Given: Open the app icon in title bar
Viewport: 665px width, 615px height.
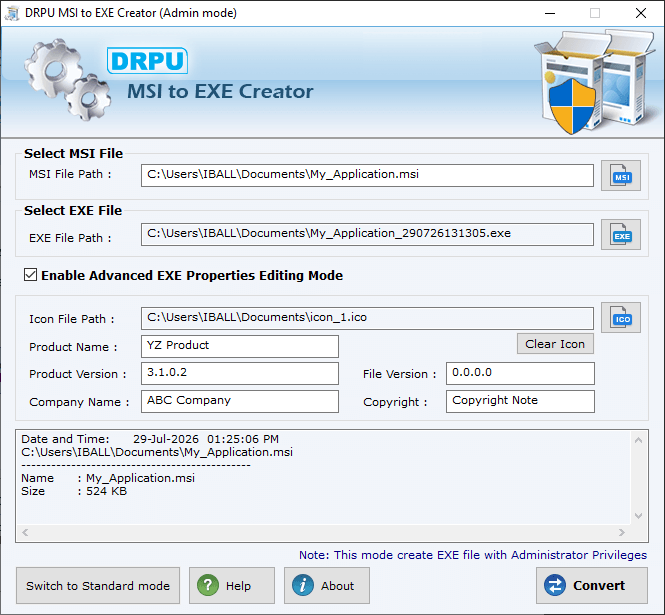Looking at the screenshot, I should 12,13.
